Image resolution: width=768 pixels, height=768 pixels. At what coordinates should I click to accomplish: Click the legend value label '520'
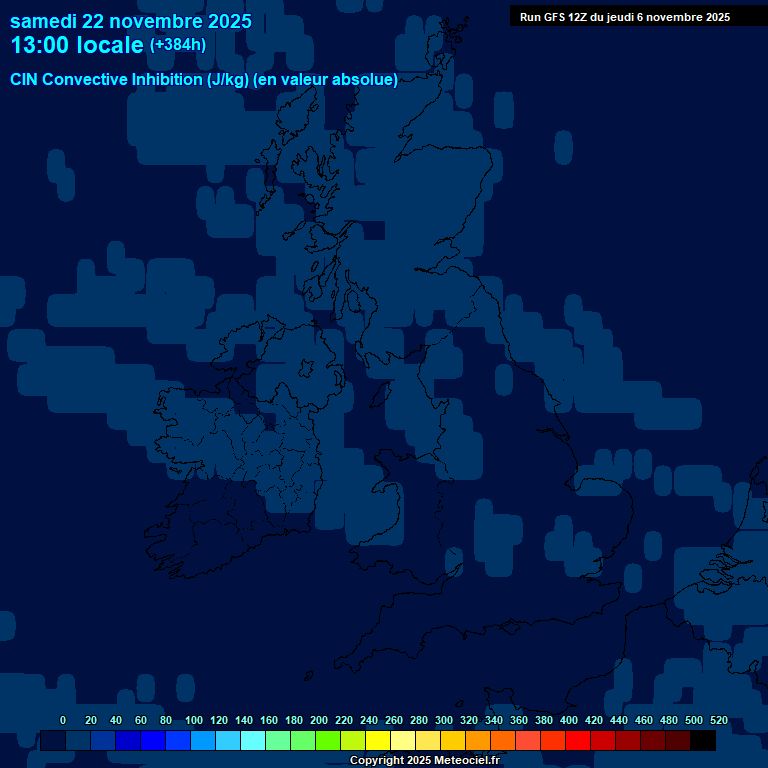719,720
